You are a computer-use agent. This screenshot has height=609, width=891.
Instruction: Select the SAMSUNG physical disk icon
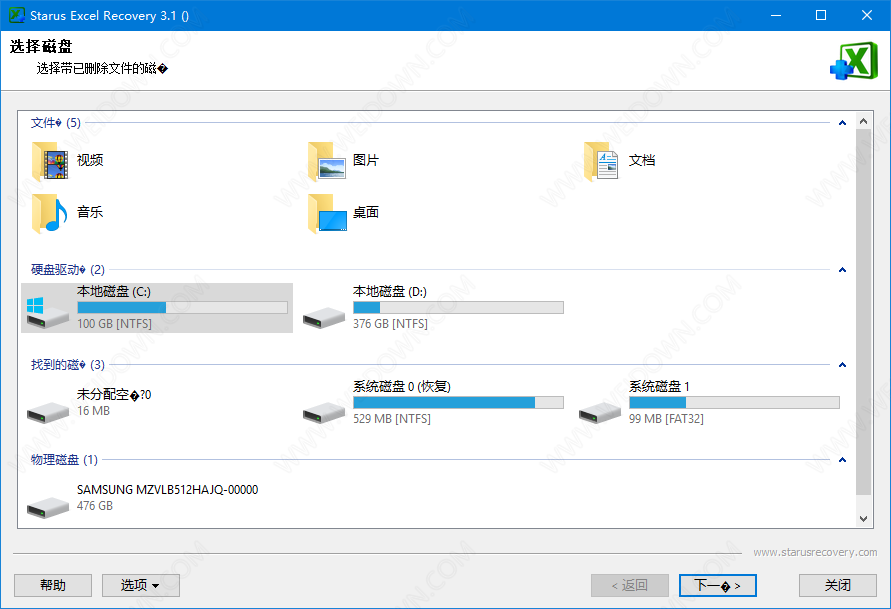pyautogui.click(x=48, y=507)
